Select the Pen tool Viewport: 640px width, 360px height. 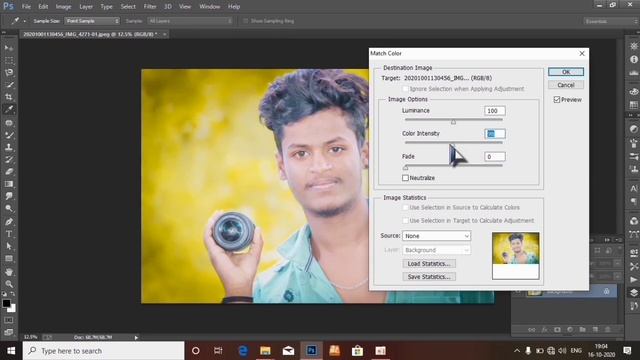9,222
